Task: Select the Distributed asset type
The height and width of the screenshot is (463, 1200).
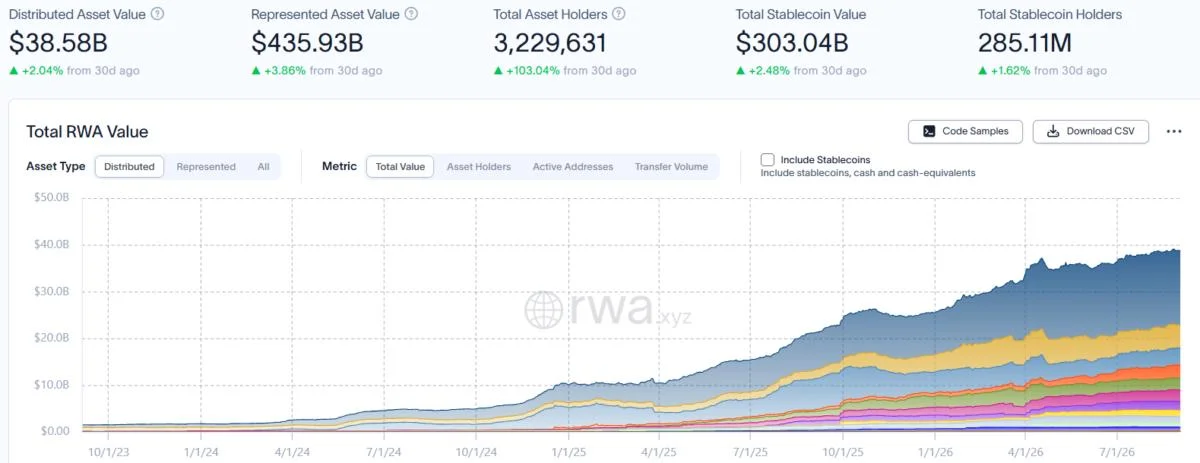Action: coord(130,167)
